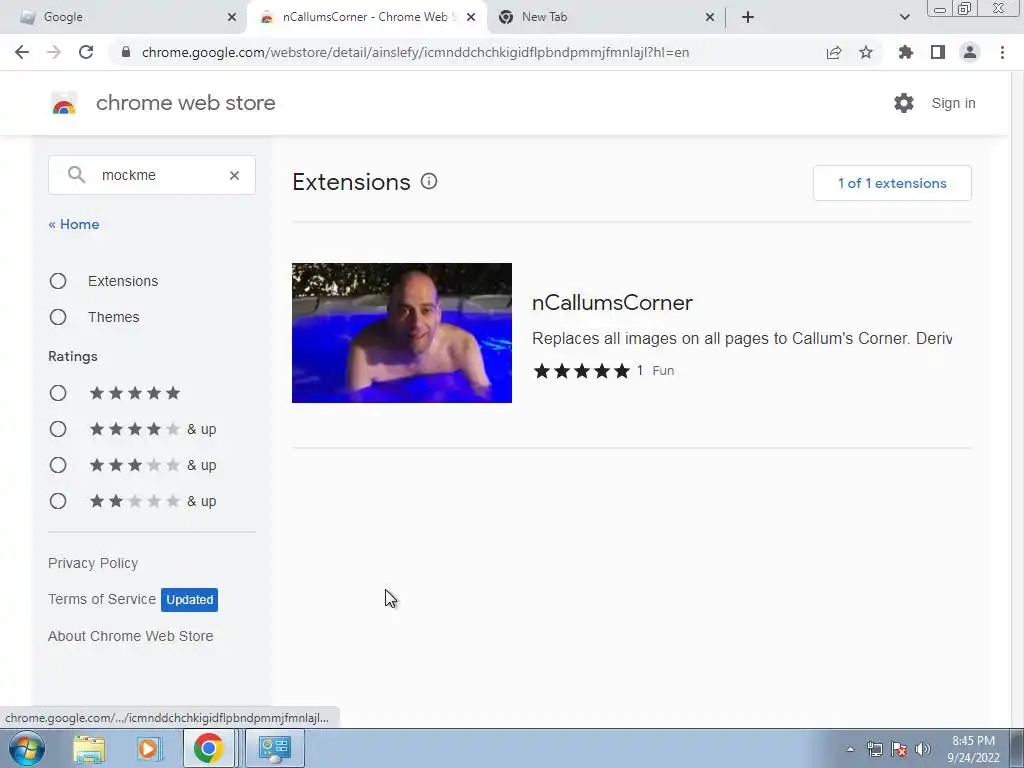Open Windows Explorer from the taskbar

89,748
